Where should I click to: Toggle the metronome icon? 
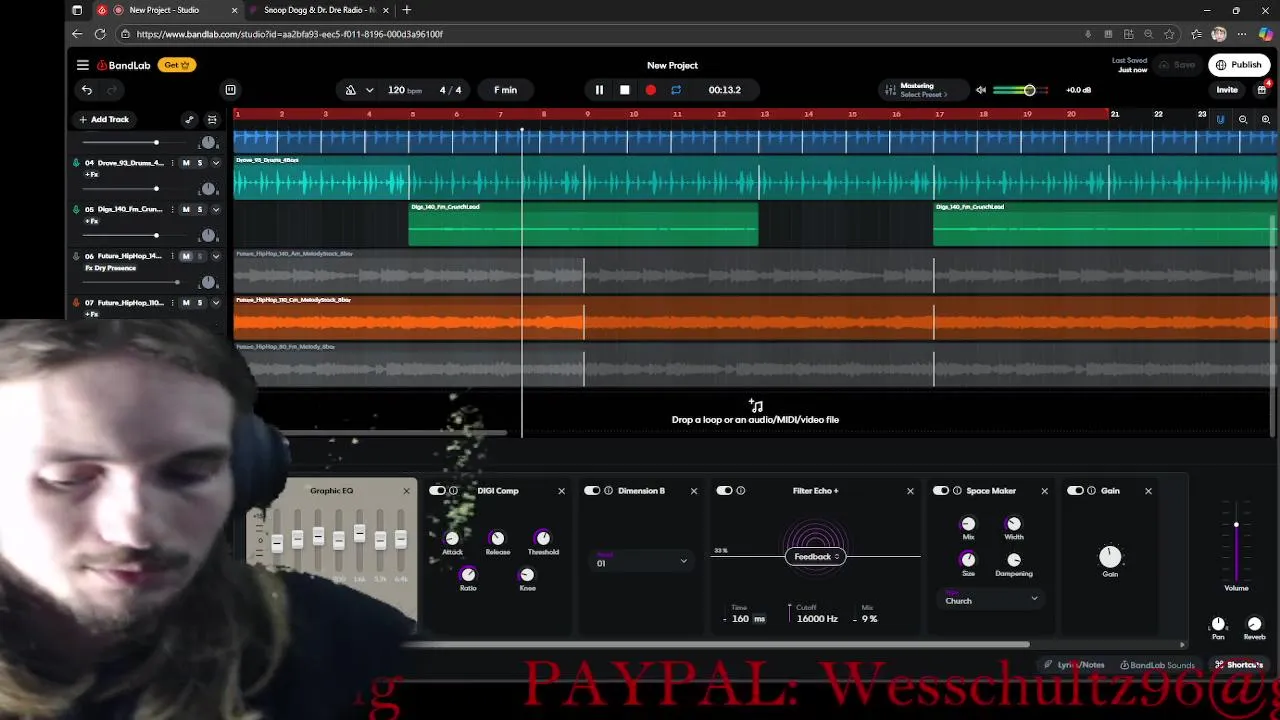pyautogui.click(x=351, y=90)
